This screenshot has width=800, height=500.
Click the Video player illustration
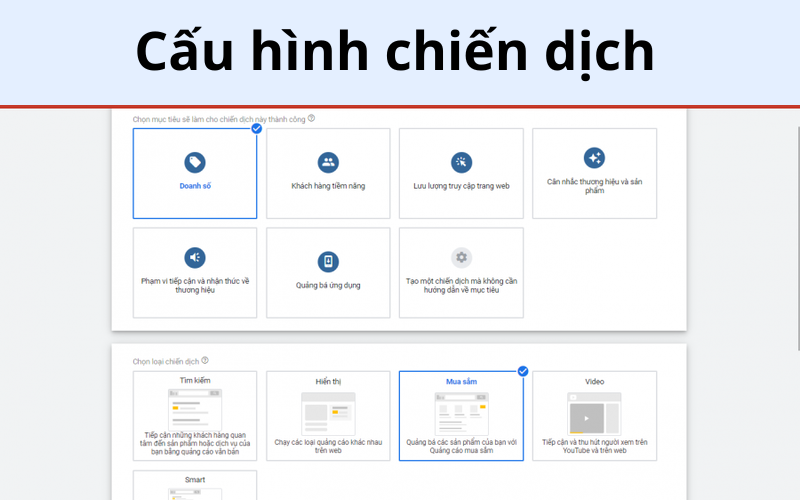[x=594, y=414]
